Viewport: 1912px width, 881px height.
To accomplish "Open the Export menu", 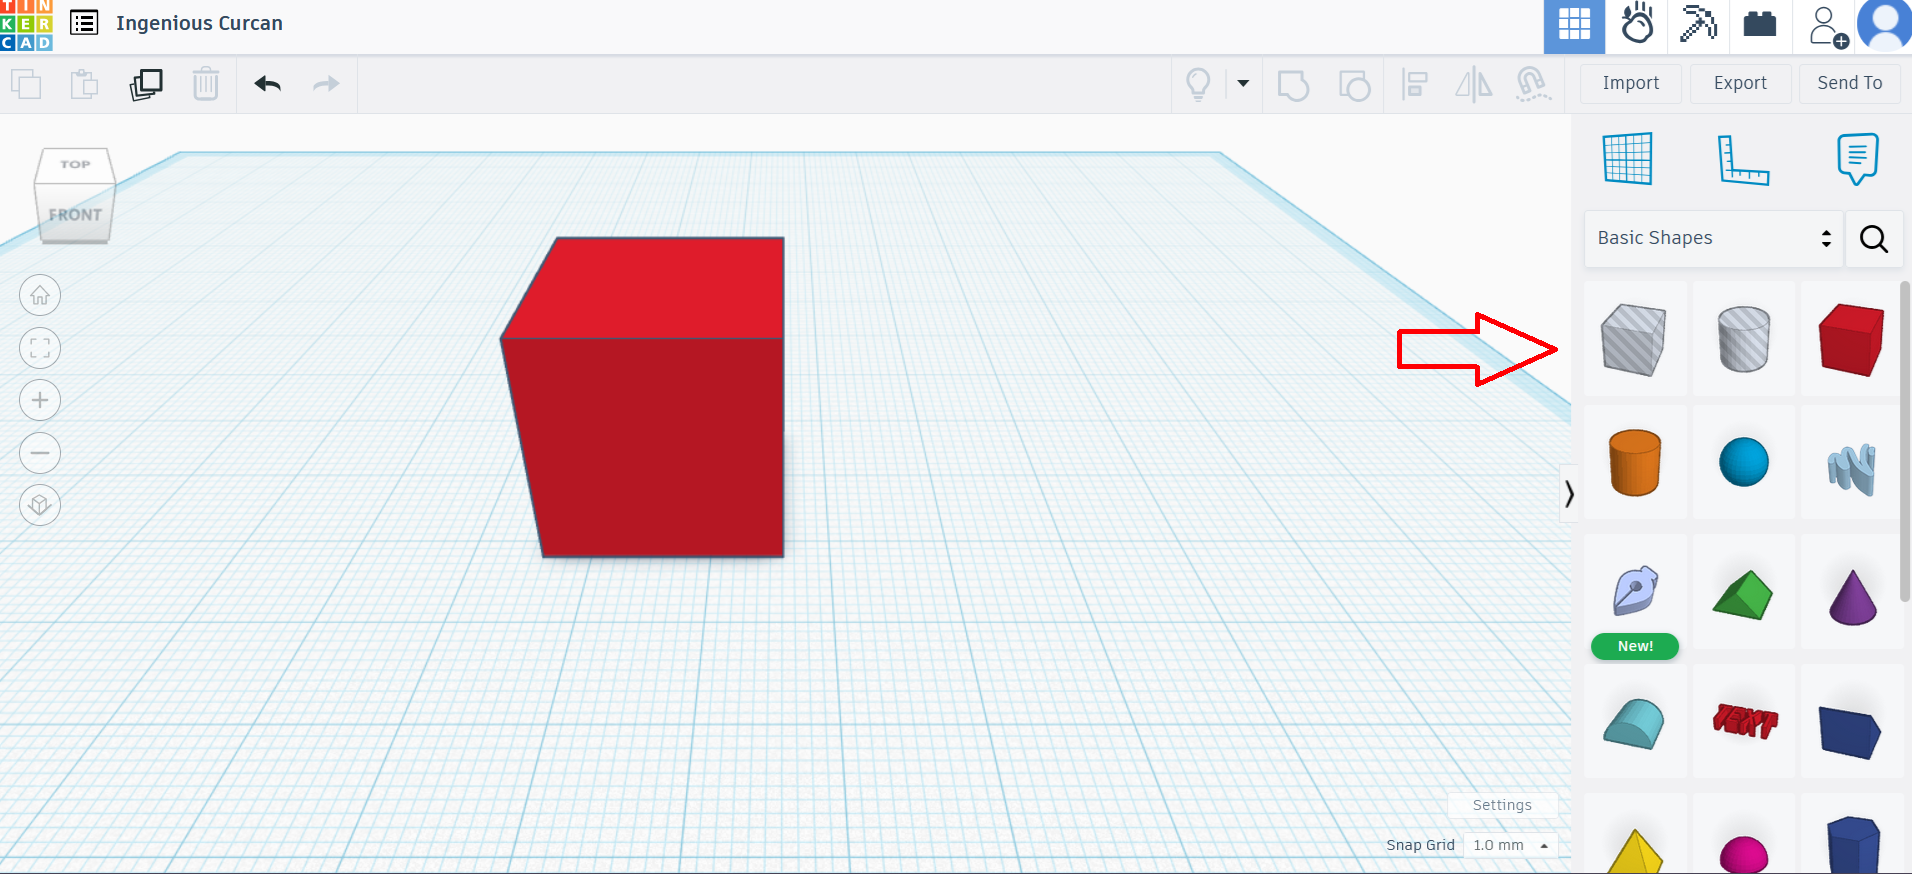I will 1740,84.
